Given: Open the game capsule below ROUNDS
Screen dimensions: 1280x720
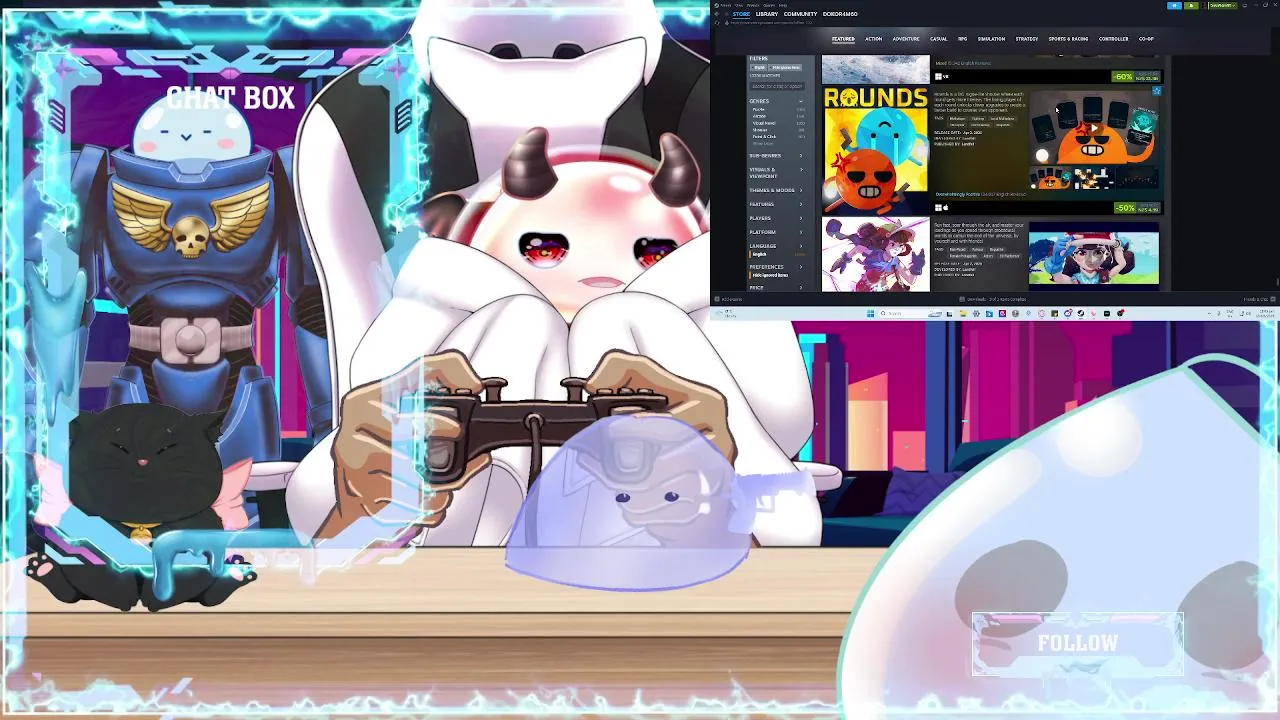Looking at the screenshot, I should click(x=875, y=255).
